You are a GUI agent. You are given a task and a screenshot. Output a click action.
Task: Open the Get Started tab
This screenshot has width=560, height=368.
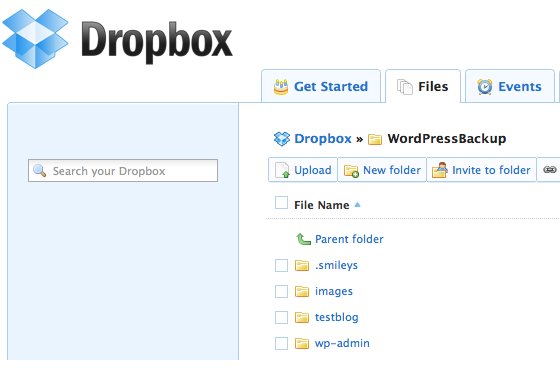click(321, 86)
